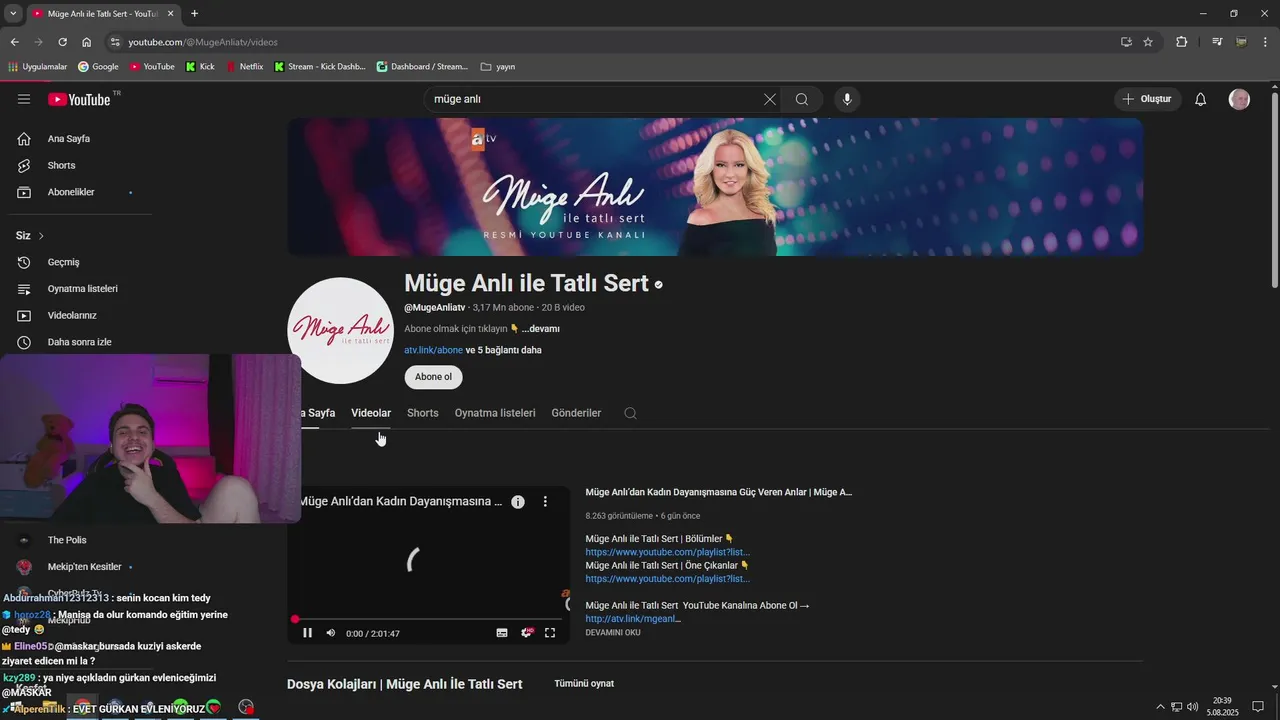
Task: Switch to the Oynatma listeleri tab
Action: (495, 413)
